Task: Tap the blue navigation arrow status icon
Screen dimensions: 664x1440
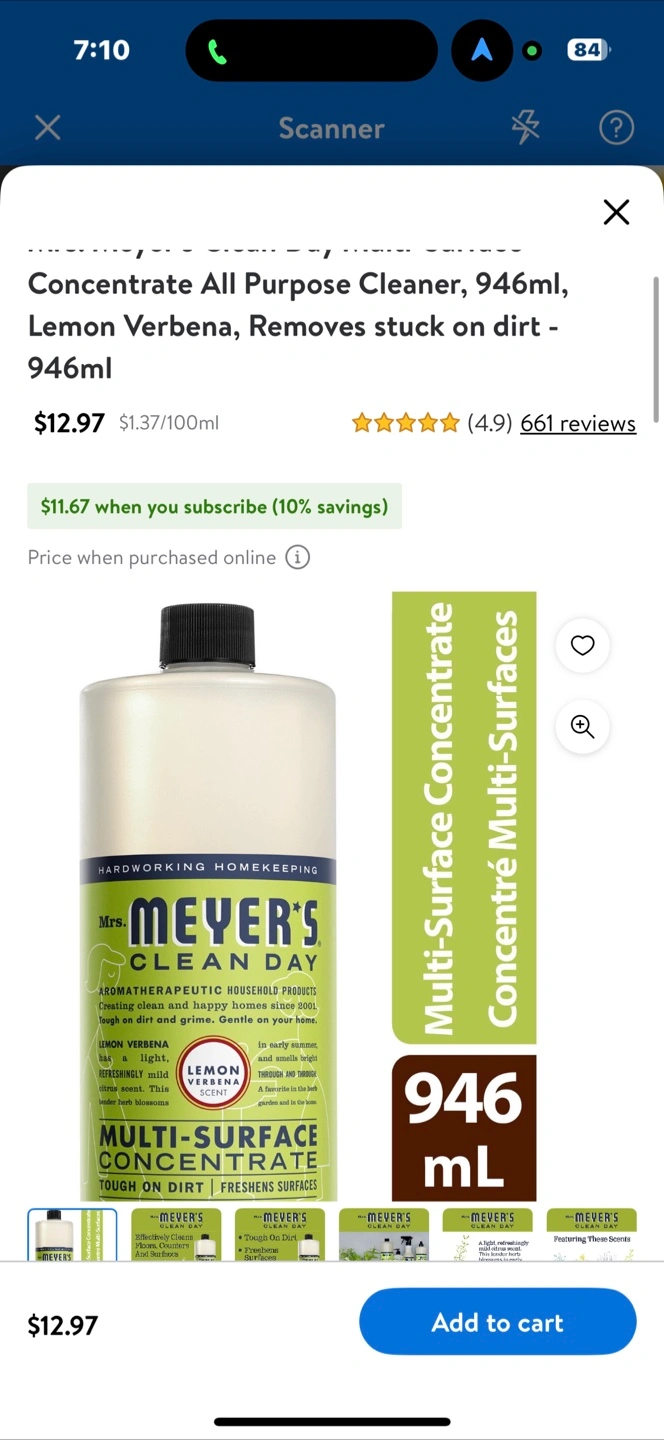Action: [481, 50]
